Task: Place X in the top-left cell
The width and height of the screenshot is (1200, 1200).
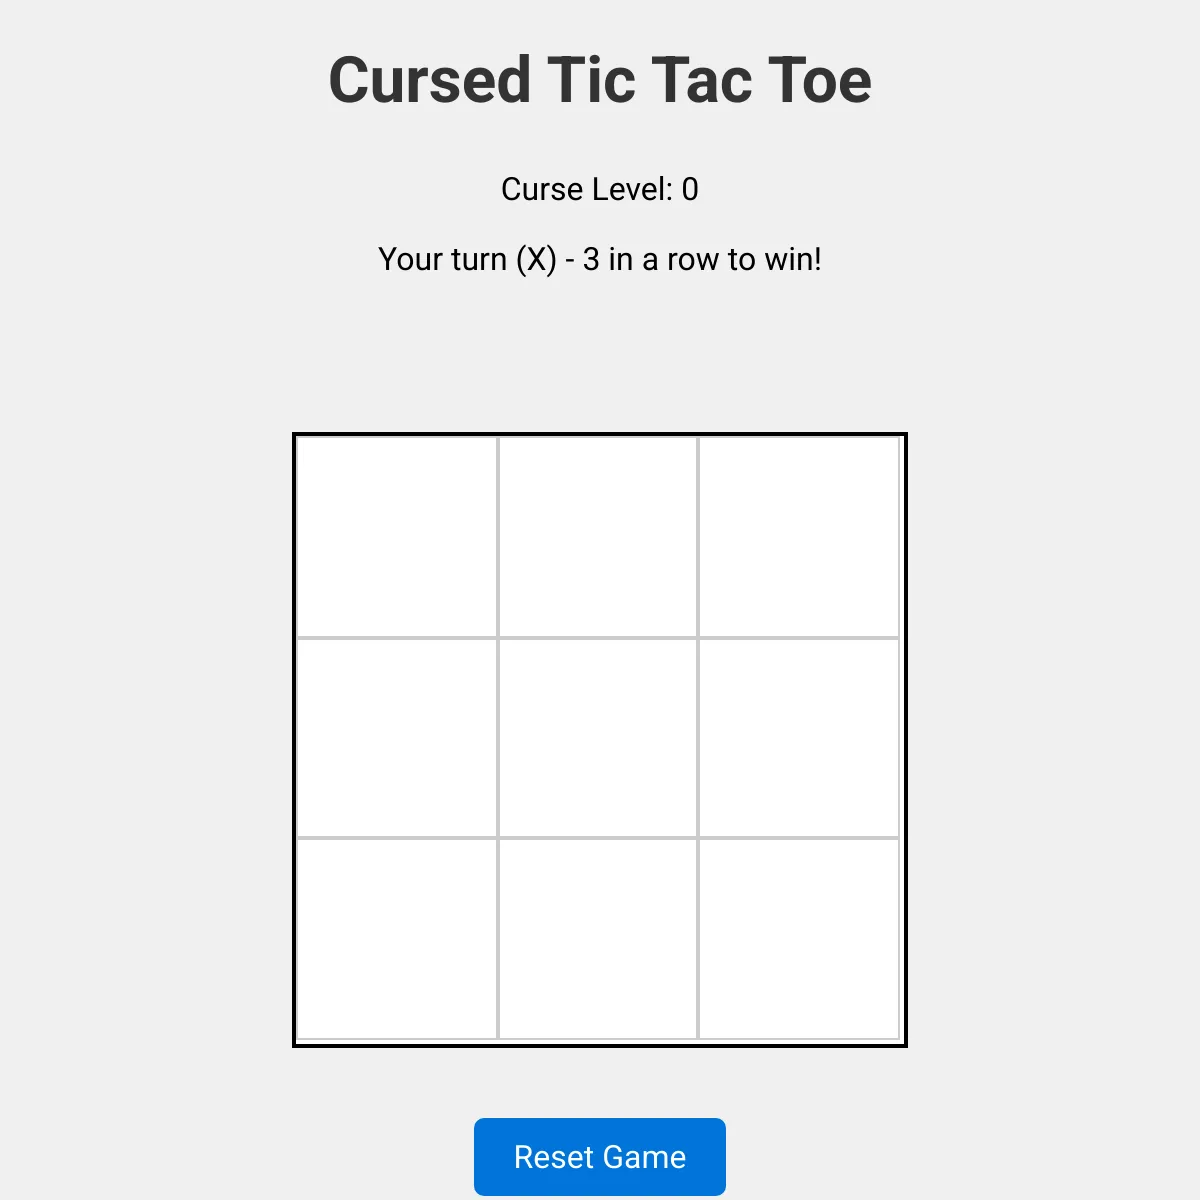Action: click(x=397, y=537)
